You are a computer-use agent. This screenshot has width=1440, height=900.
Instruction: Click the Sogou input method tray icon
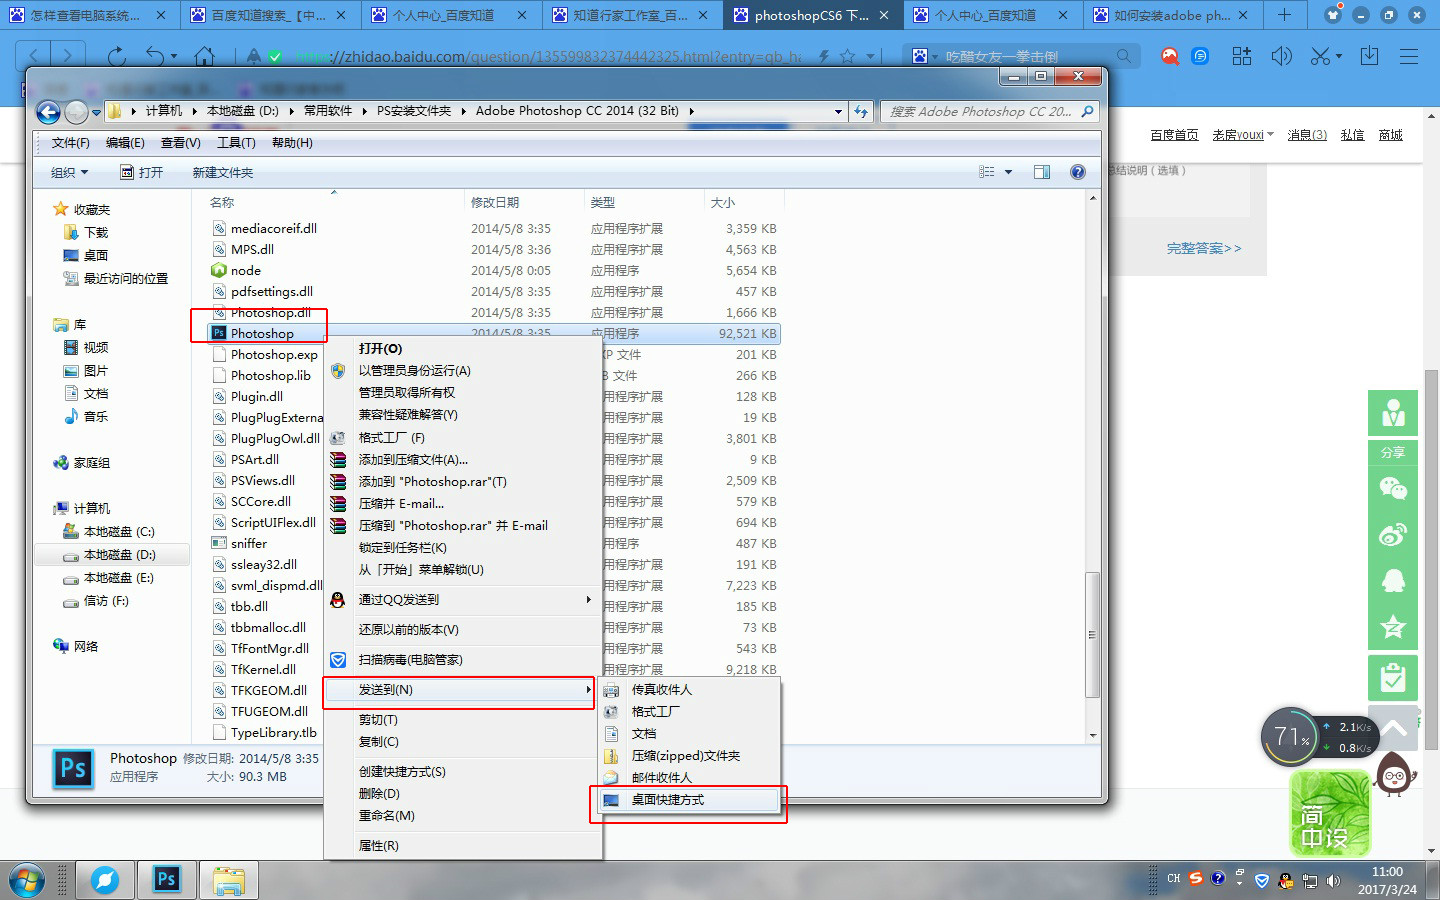click(x=1195, y=878)
